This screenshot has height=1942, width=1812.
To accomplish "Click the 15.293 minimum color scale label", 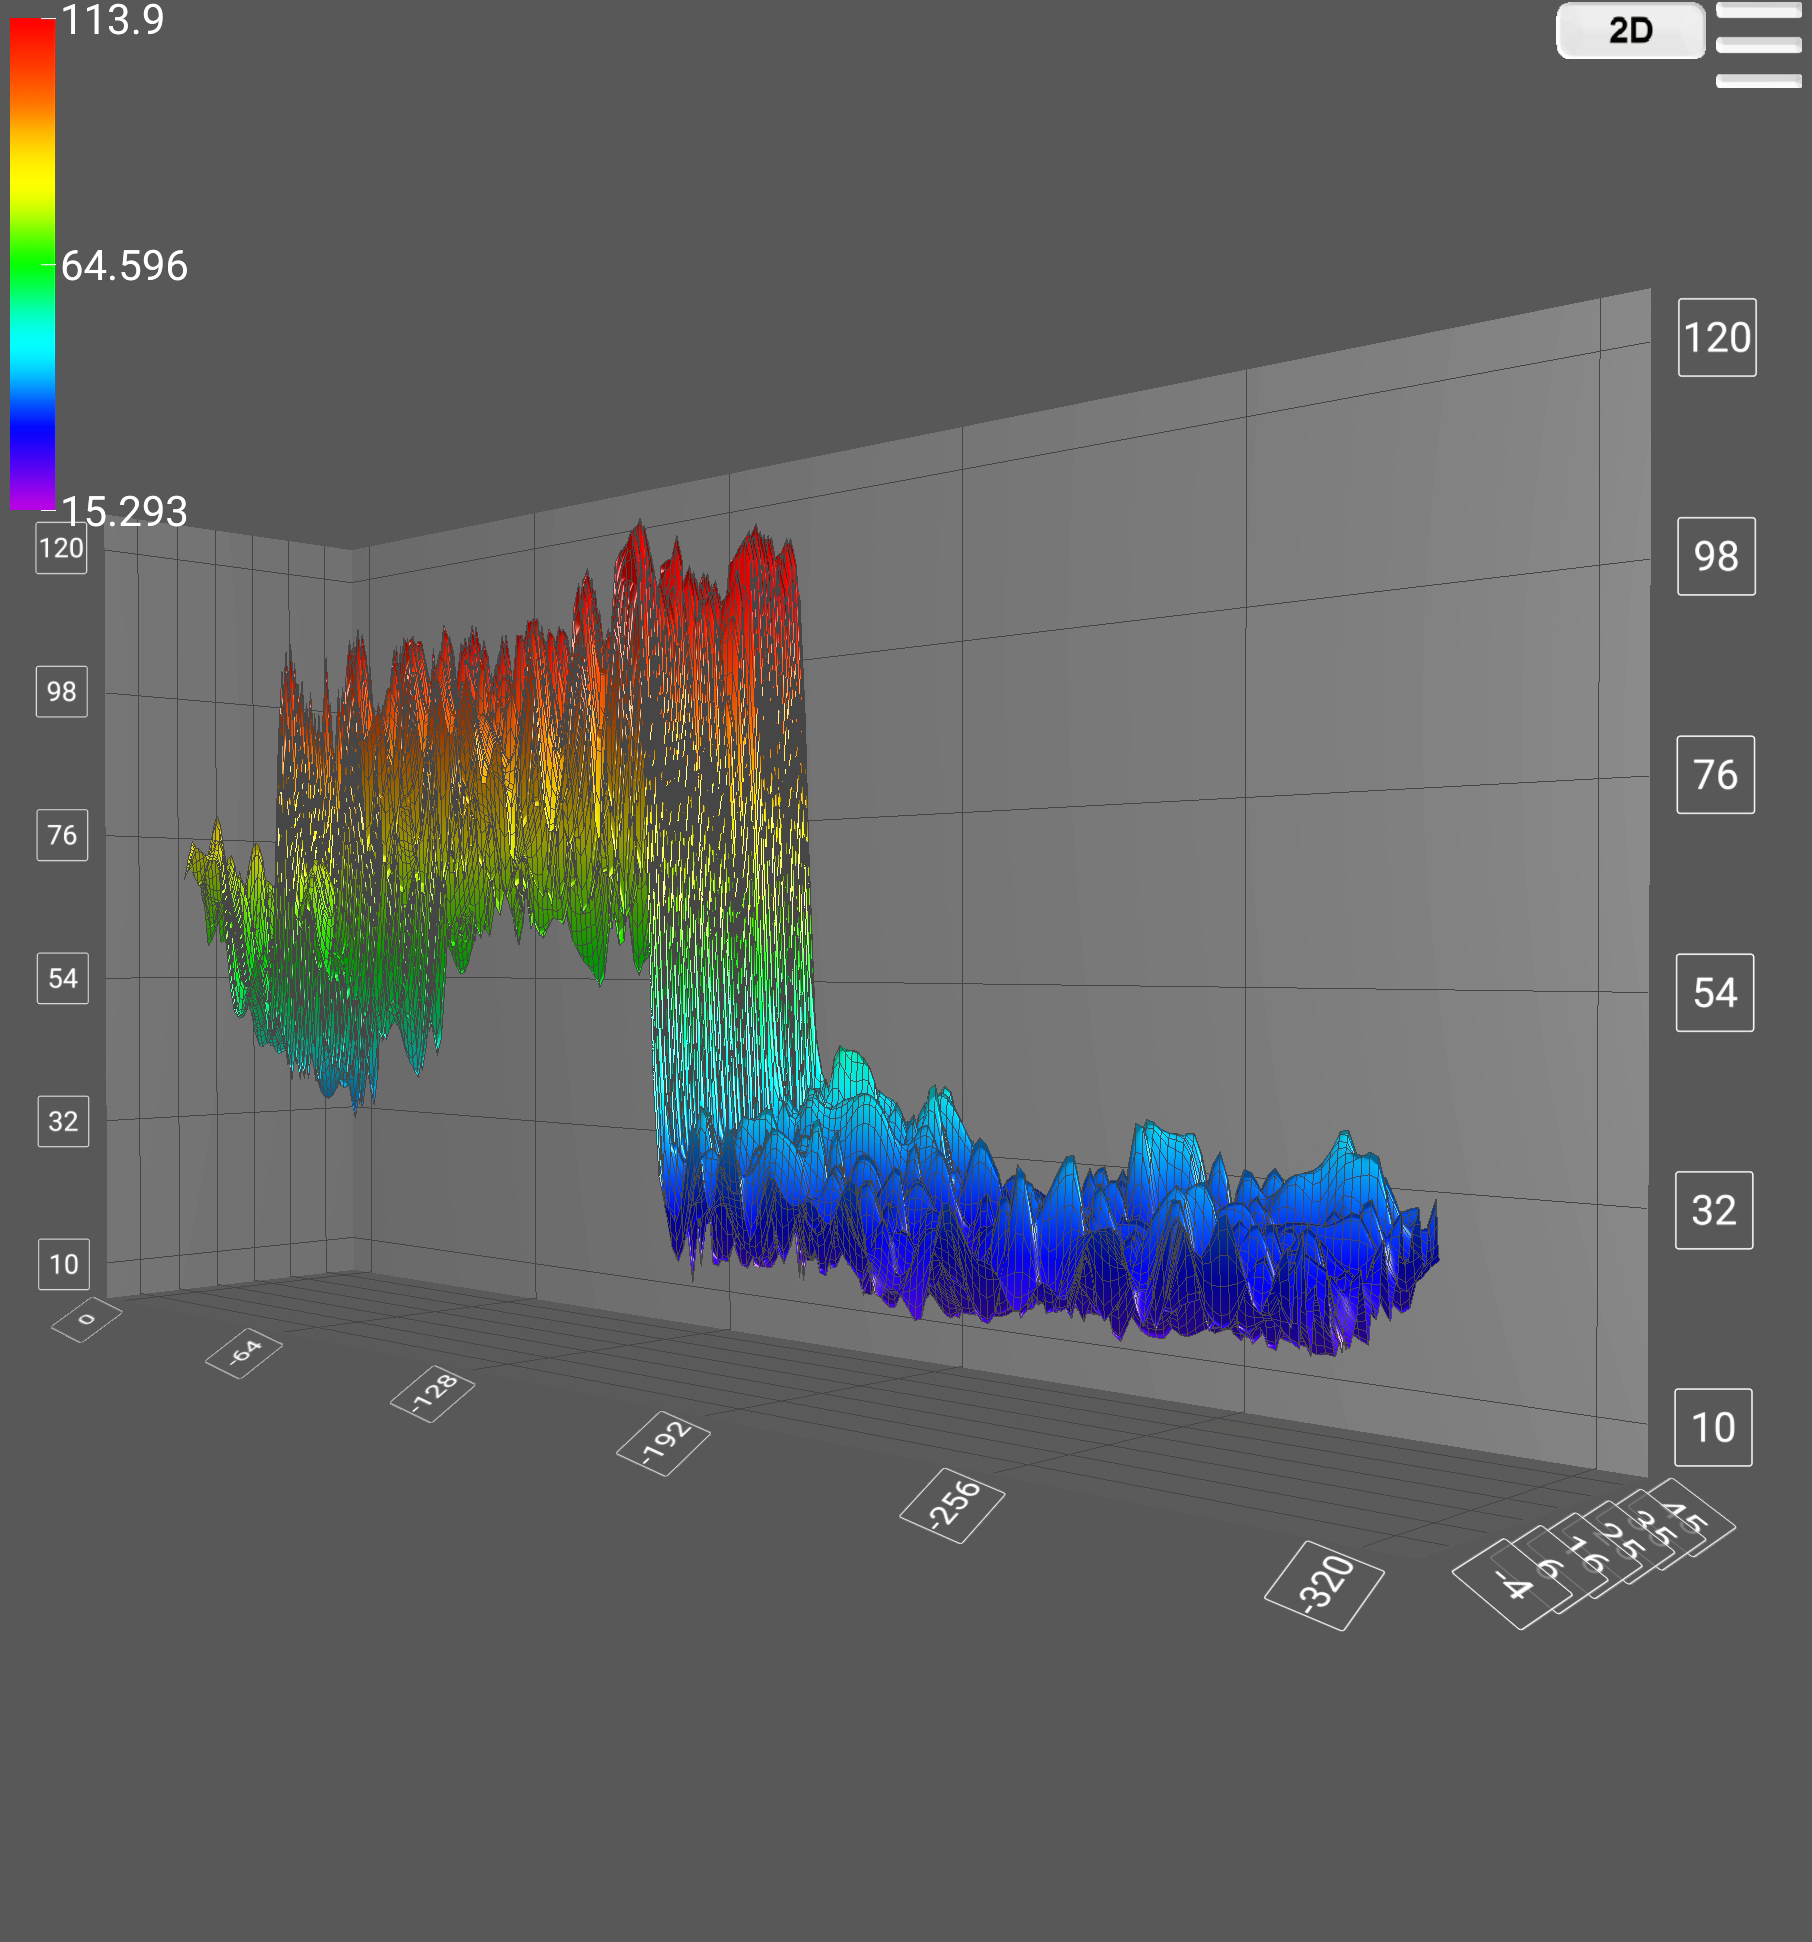I will [x=124, y=511].
